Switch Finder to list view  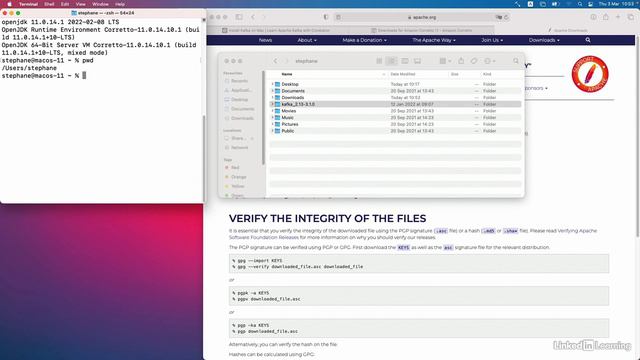(x=392, y=61)
